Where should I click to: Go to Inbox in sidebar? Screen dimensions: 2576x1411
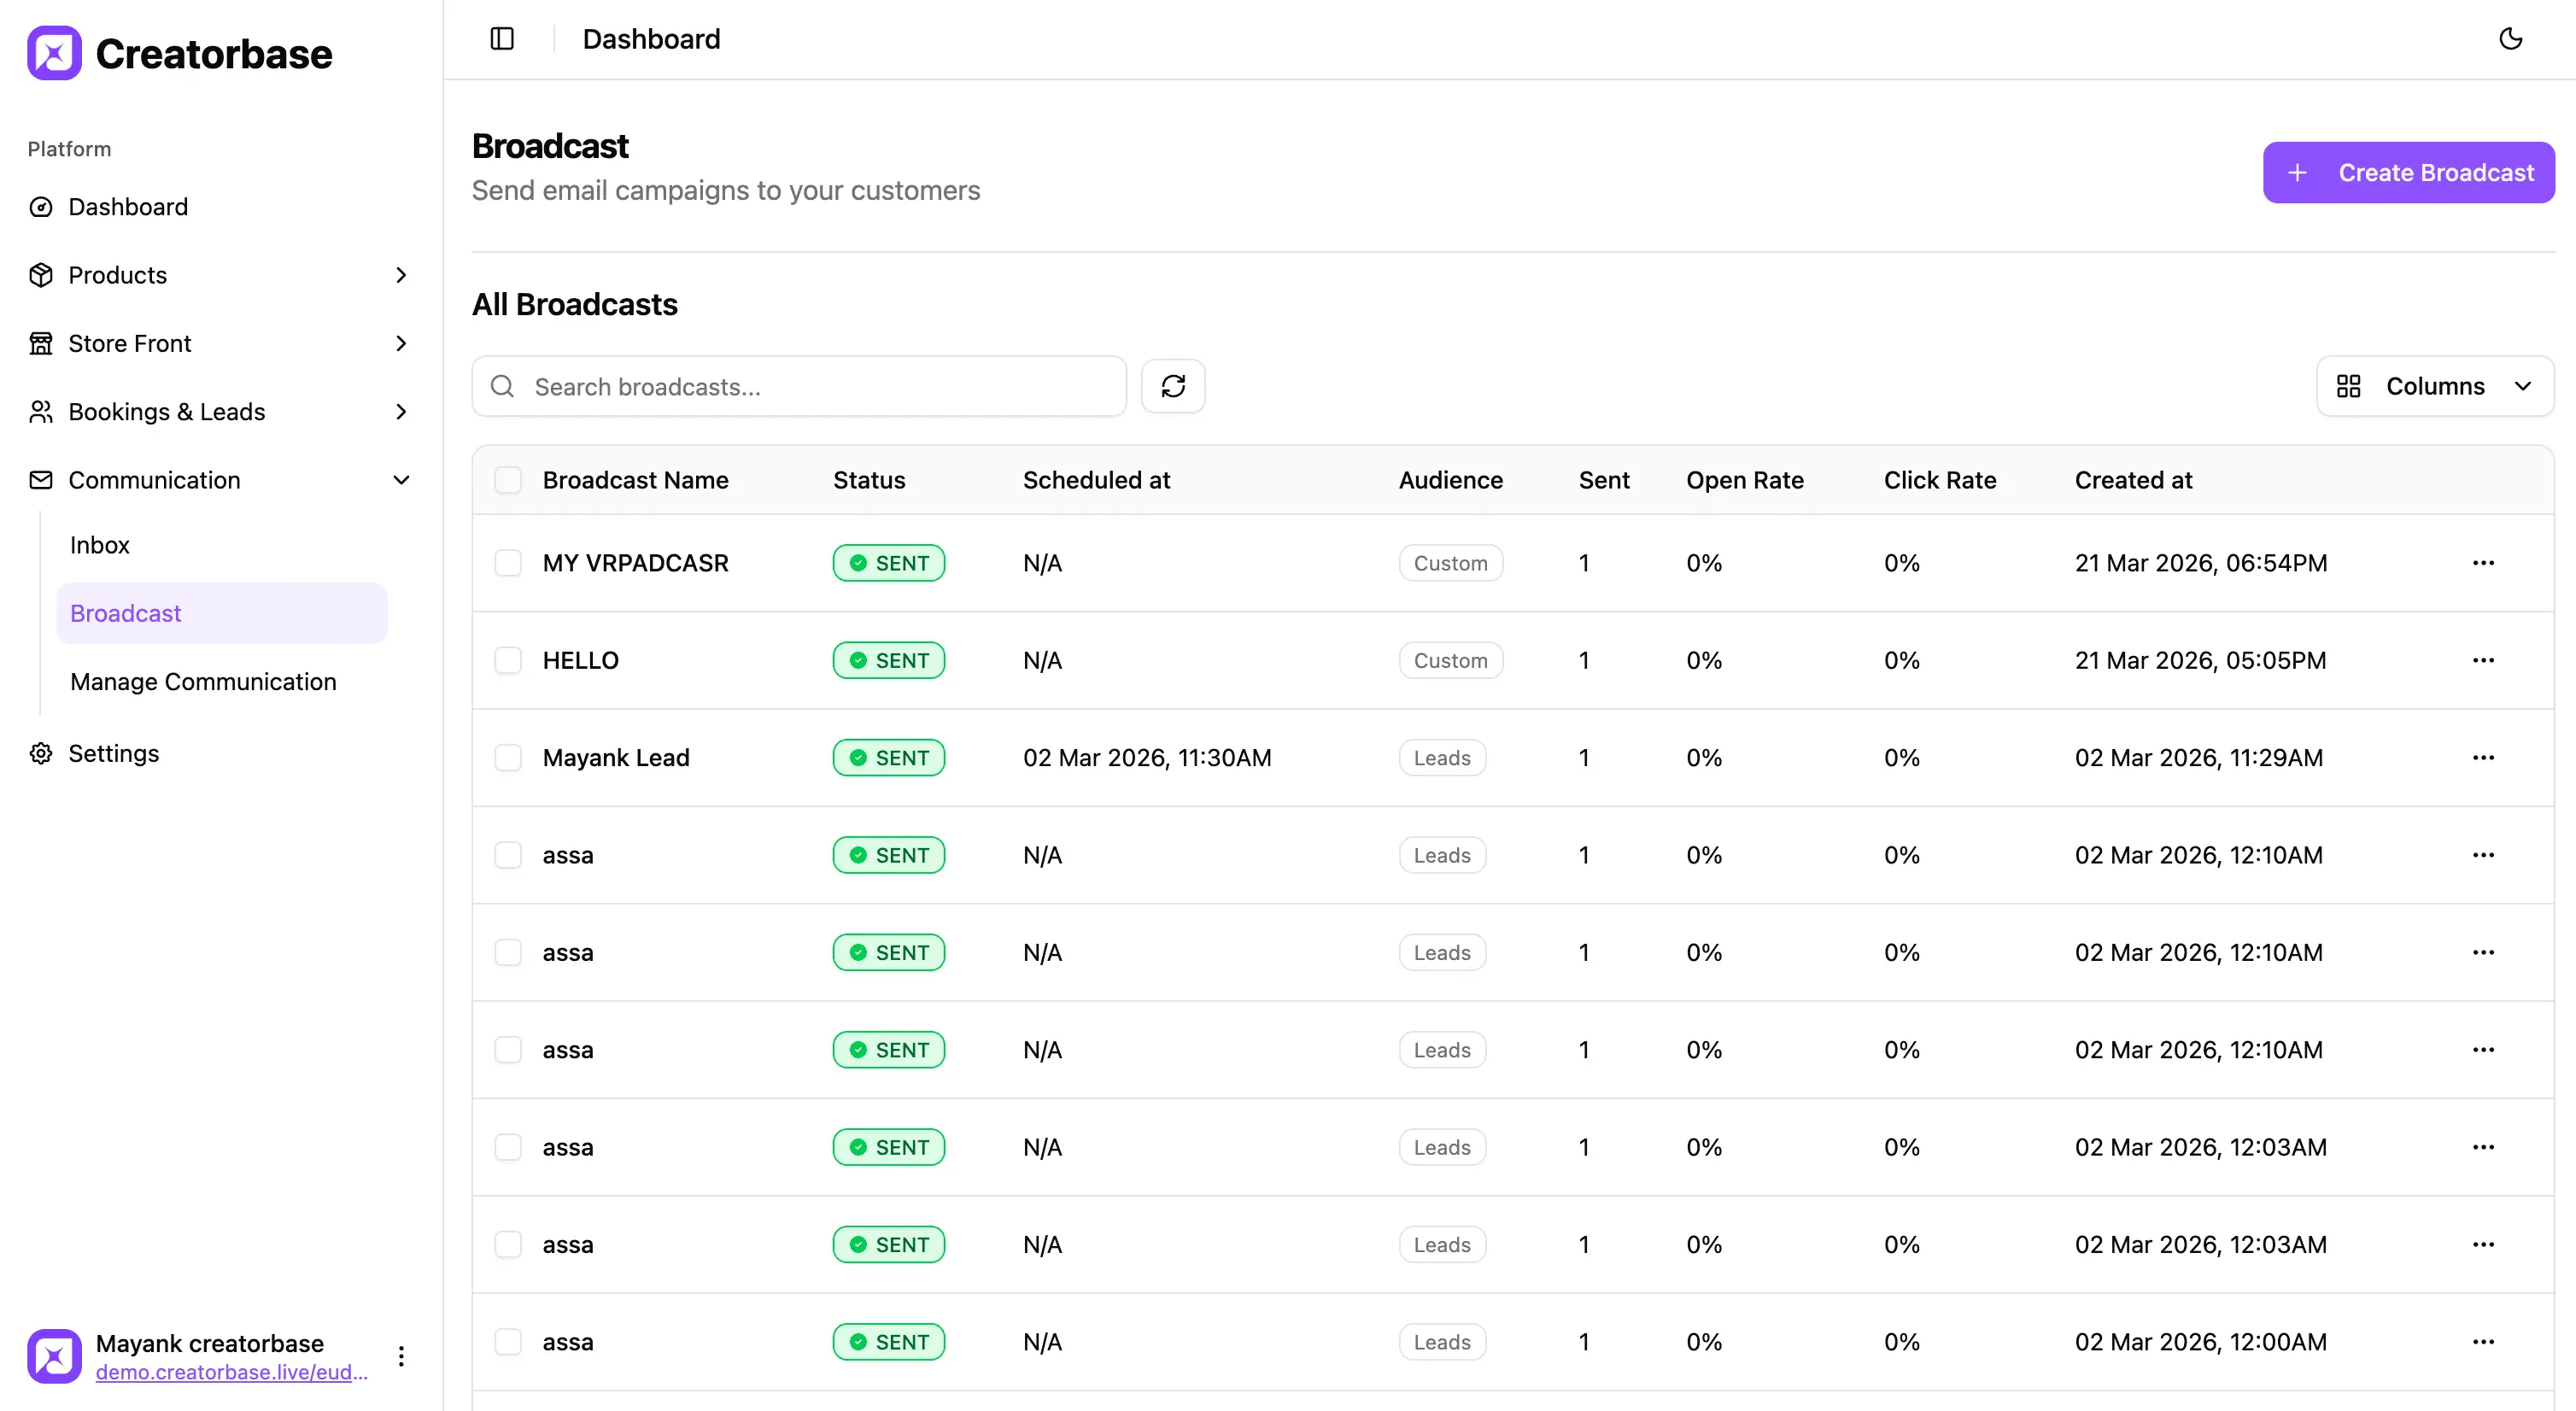pos(100,545)
